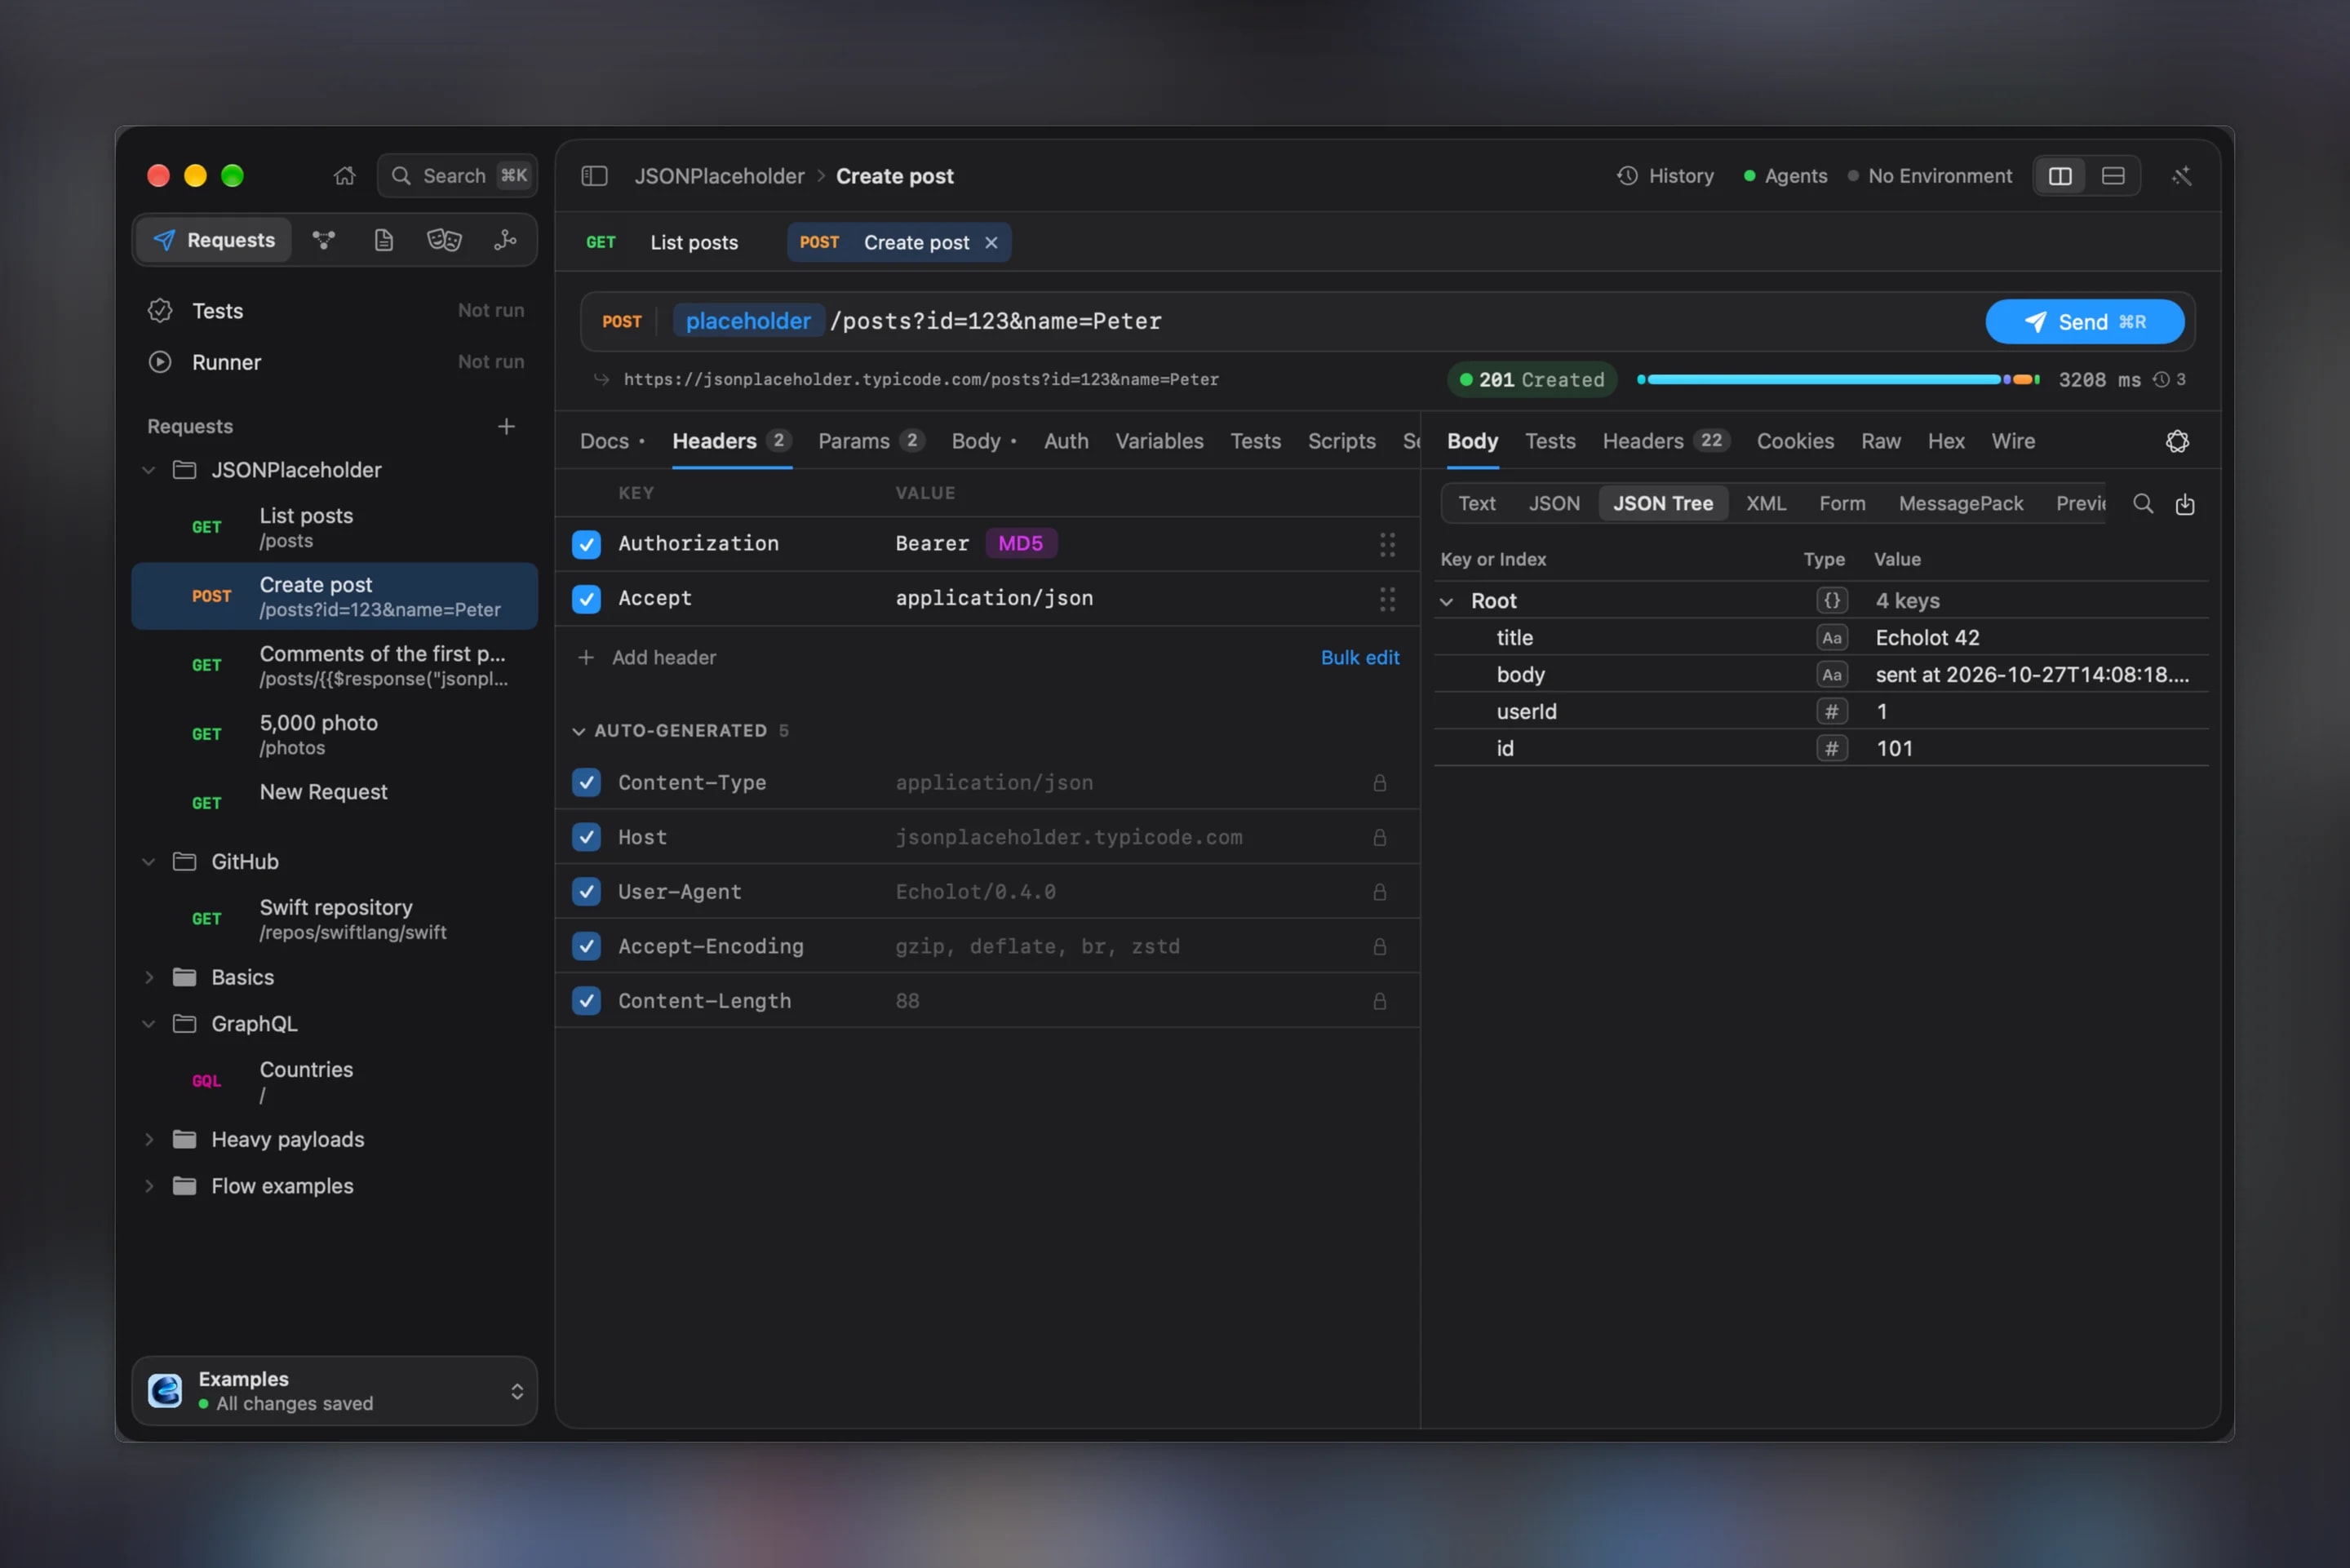2350x1568 pixels.
Task: Open the theater masks mocks icon
Action: (x=444, y=240)
